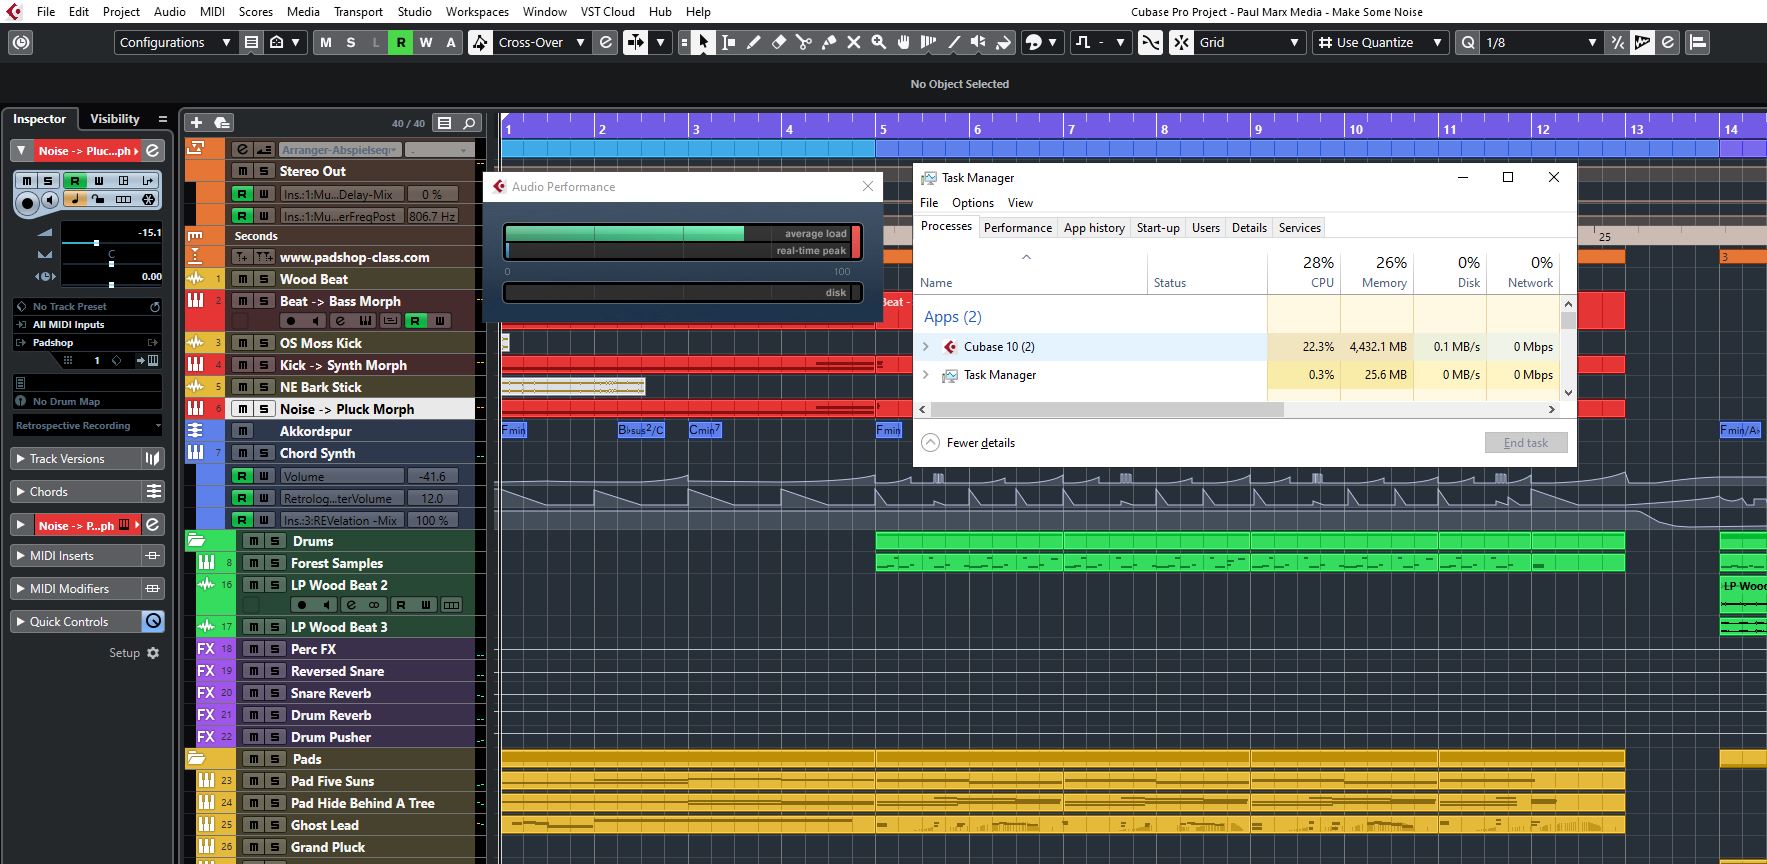
Task: Expand the Chords inspector section
Action: 76,492
